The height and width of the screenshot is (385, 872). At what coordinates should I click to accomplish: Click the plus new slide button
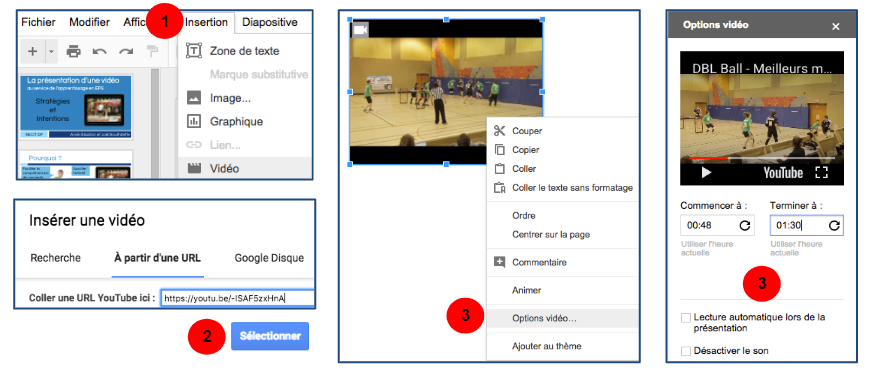click(33, 52)
